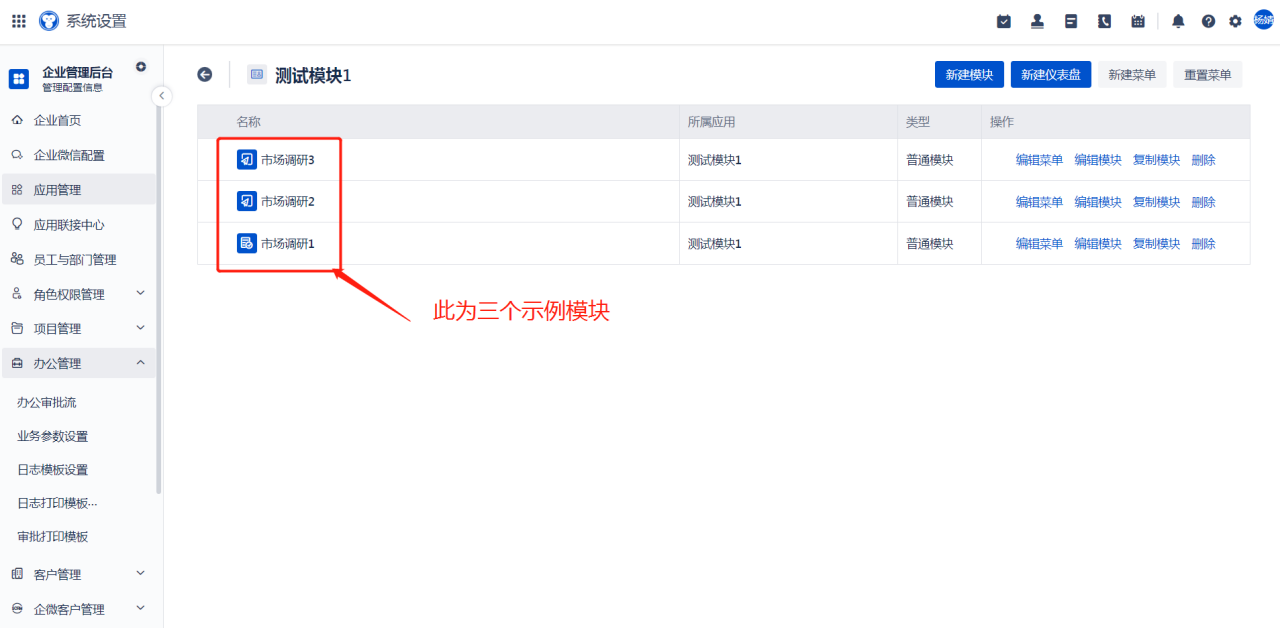Expand the 角色权限管理 menu
The height and width of the screenshot is (628, 1280).
(x=78, y=294)
